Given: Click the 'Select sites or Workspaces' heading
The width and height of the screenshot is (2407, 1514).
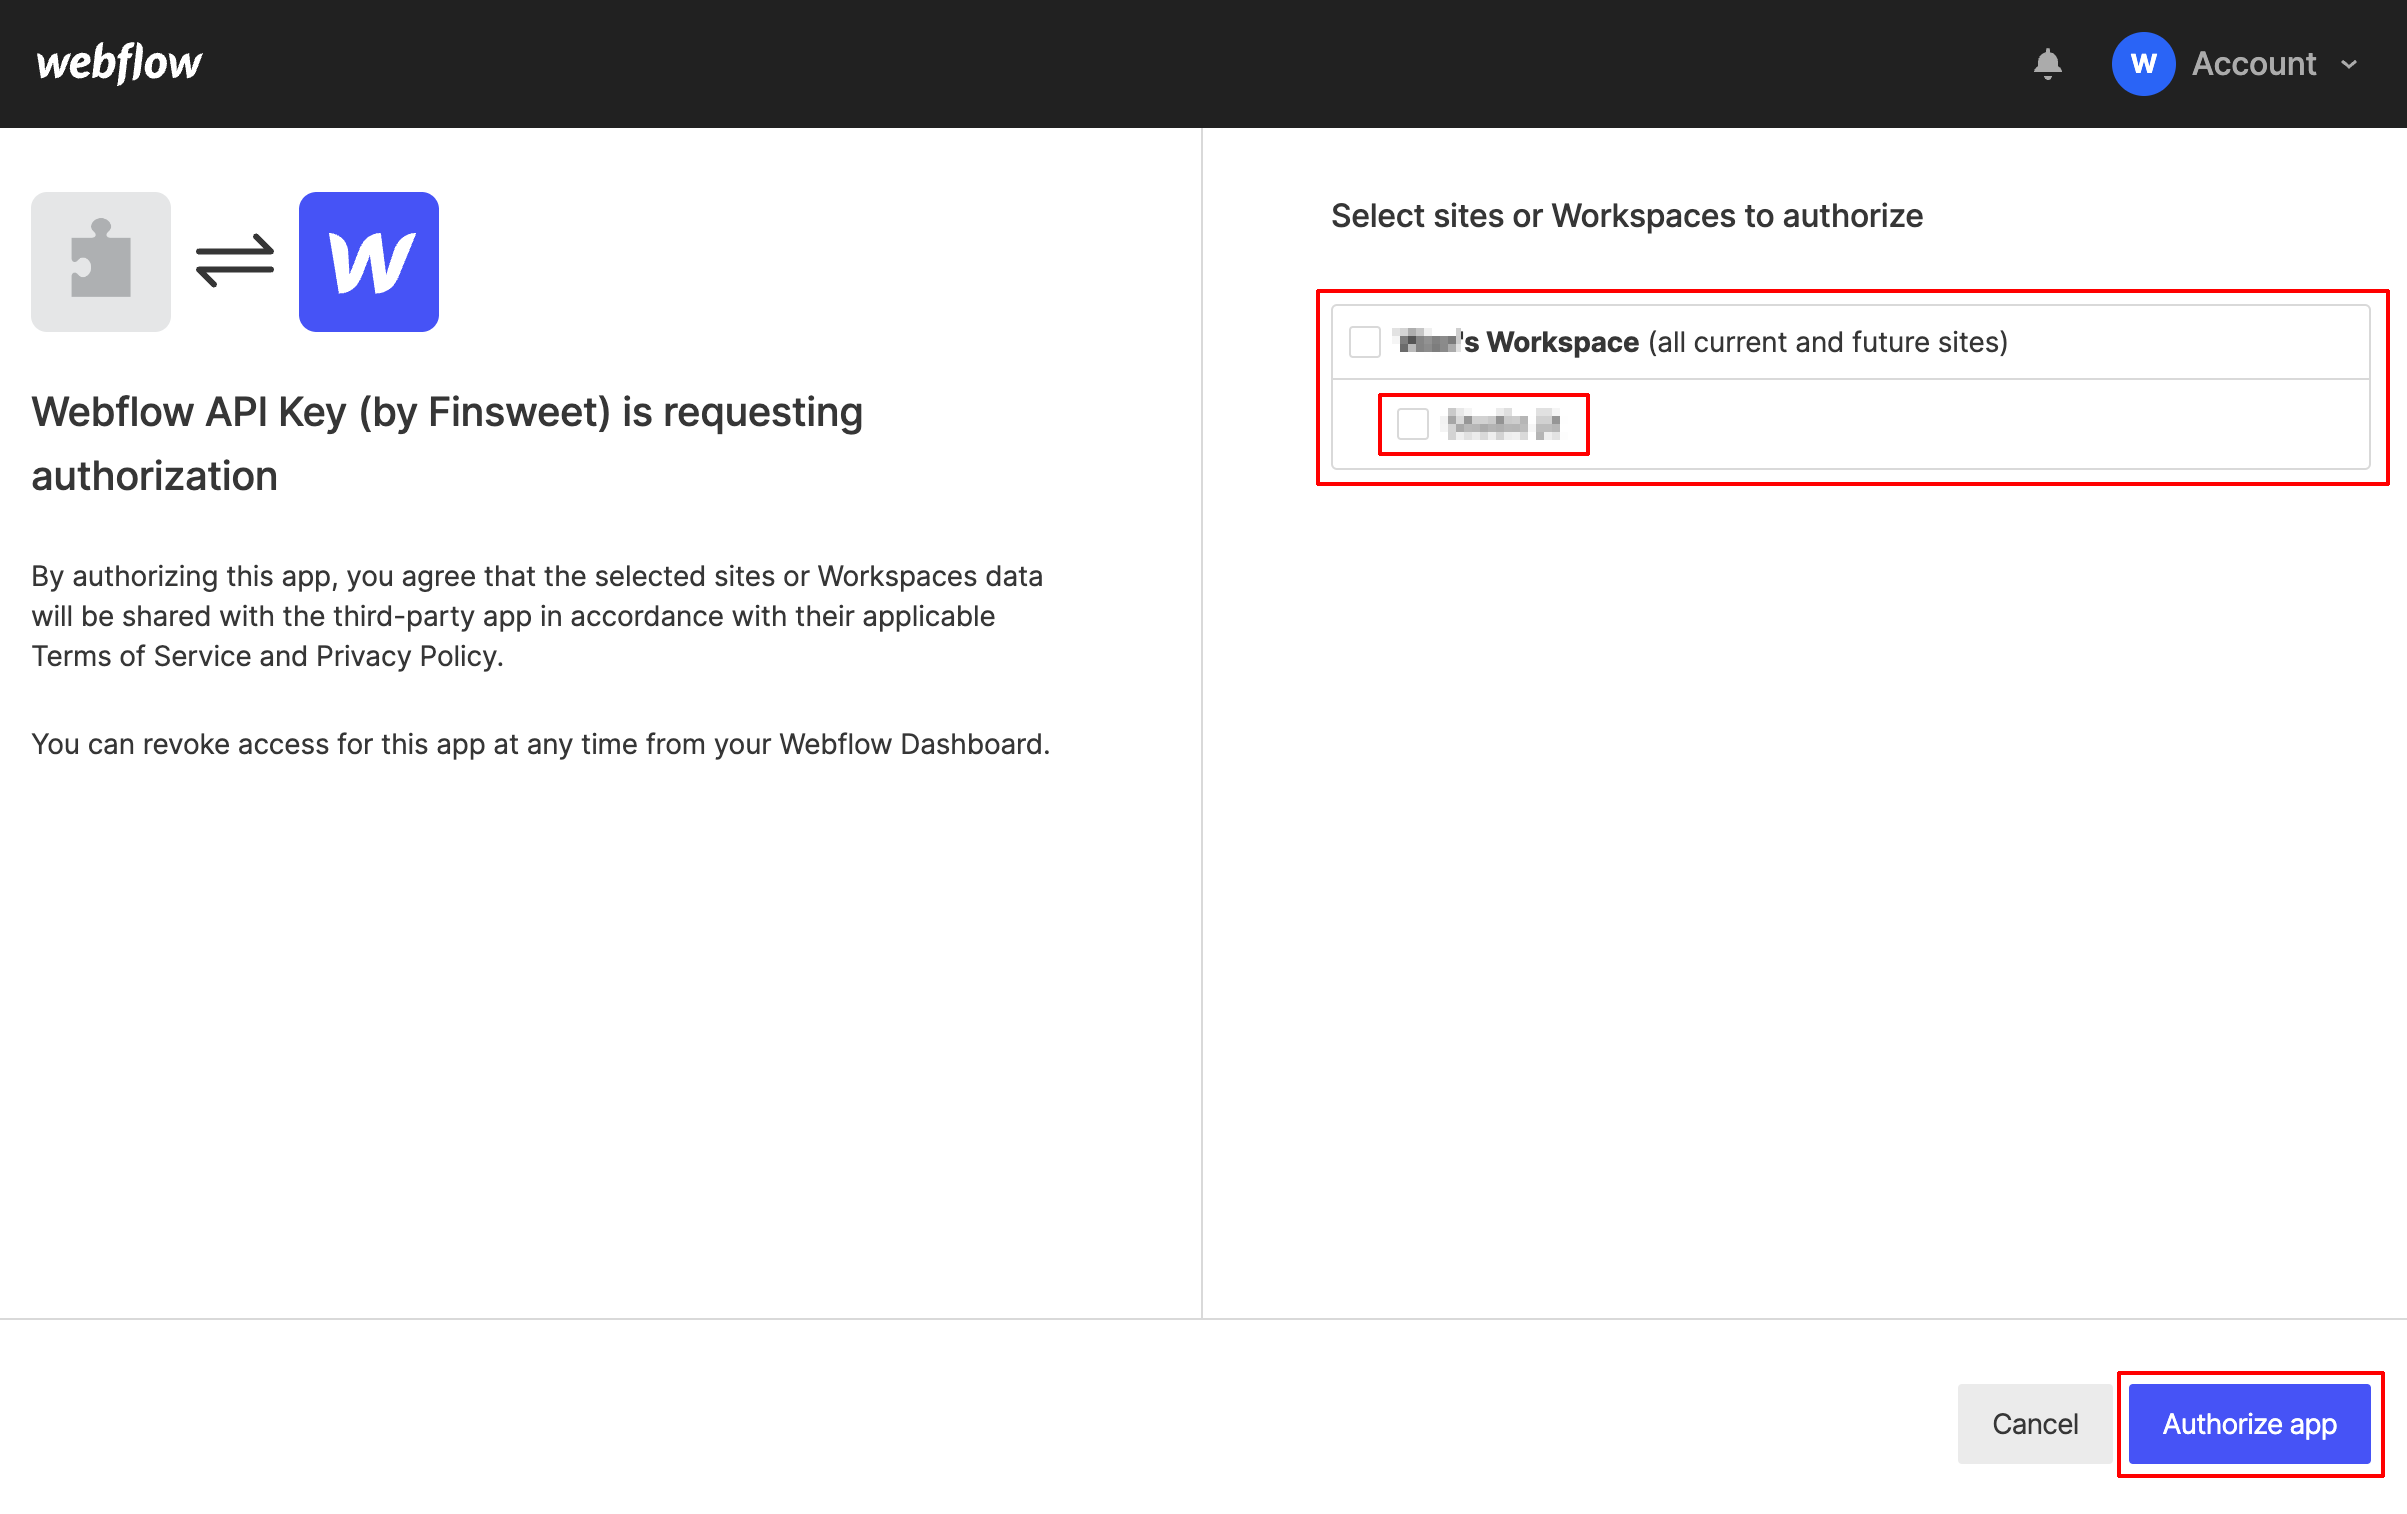Looking at the screenshot, I should pyautogui.click(x=1626, y=216).
